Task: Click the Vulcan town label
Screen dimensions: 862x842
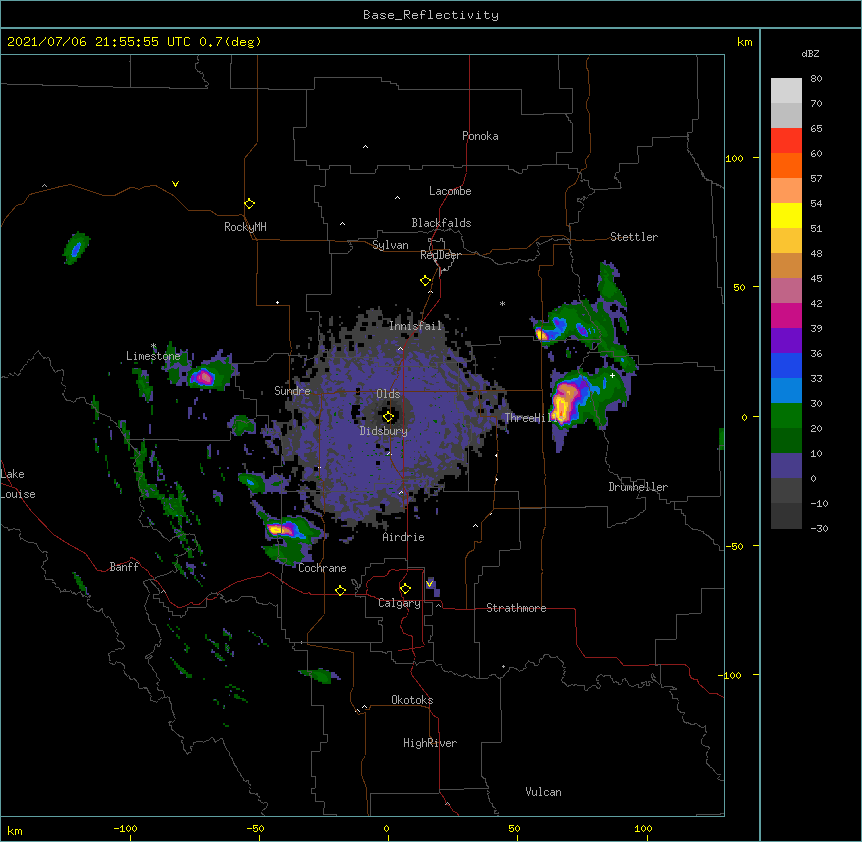Action: pyautogui.click(x=543, y=792)
